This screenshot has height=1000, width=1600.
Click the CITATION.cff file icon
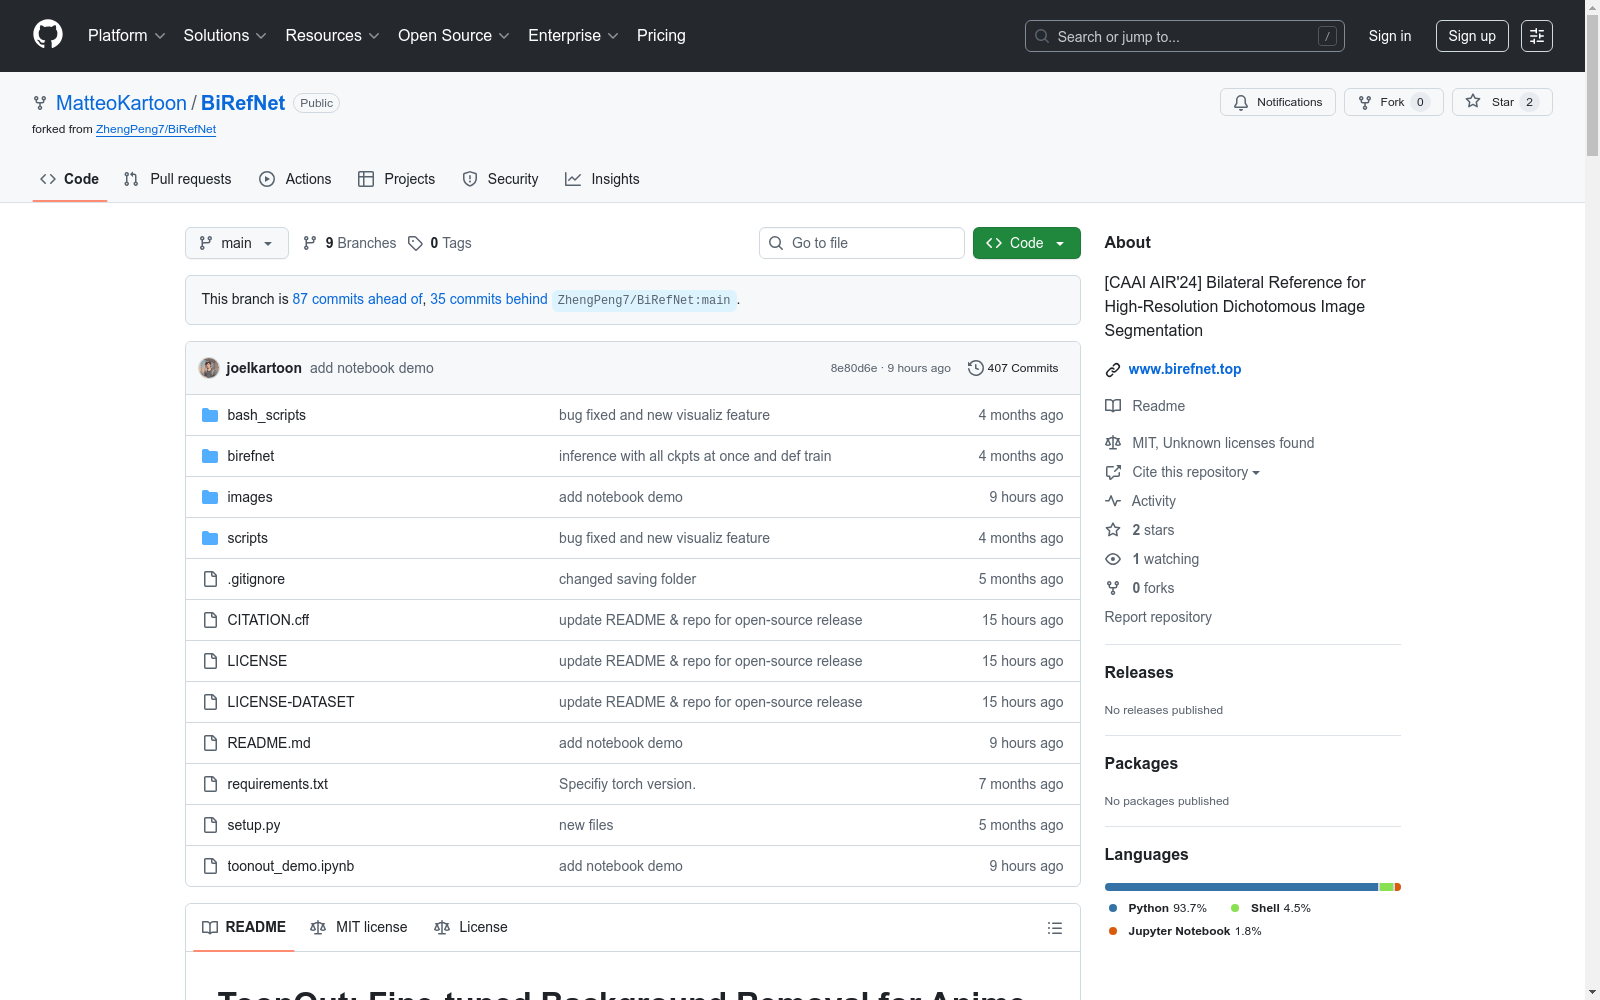[210, 620]
